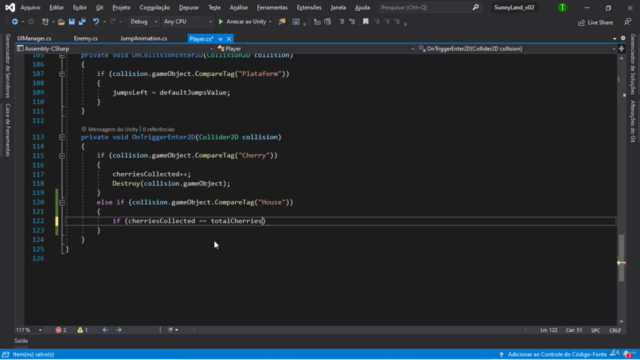Click the search magnifier icon

(476, 7)
